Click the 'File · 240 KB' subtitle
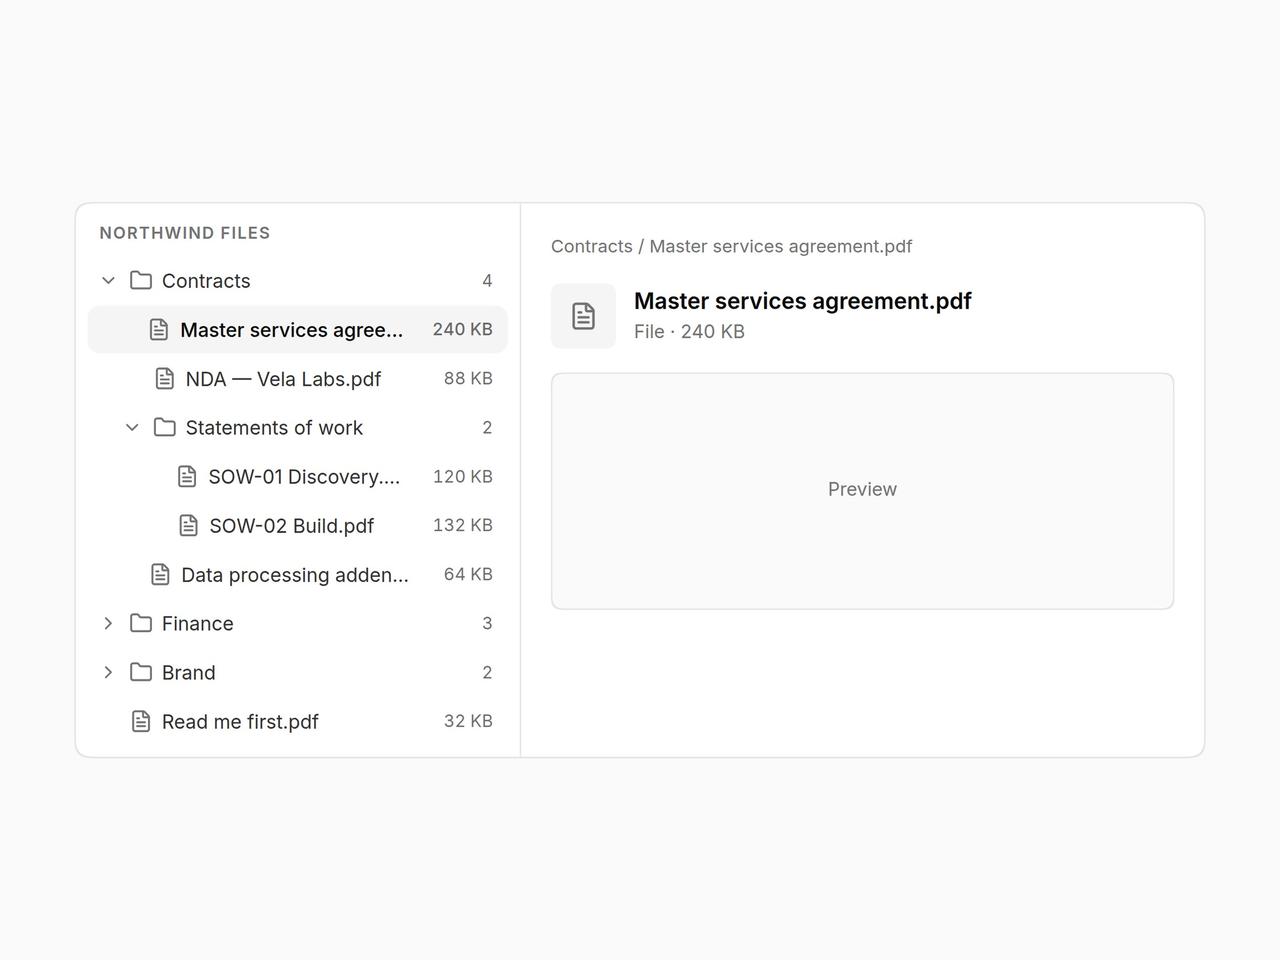1280x960 pixels. pyautogui.click(x=689, y=332)
